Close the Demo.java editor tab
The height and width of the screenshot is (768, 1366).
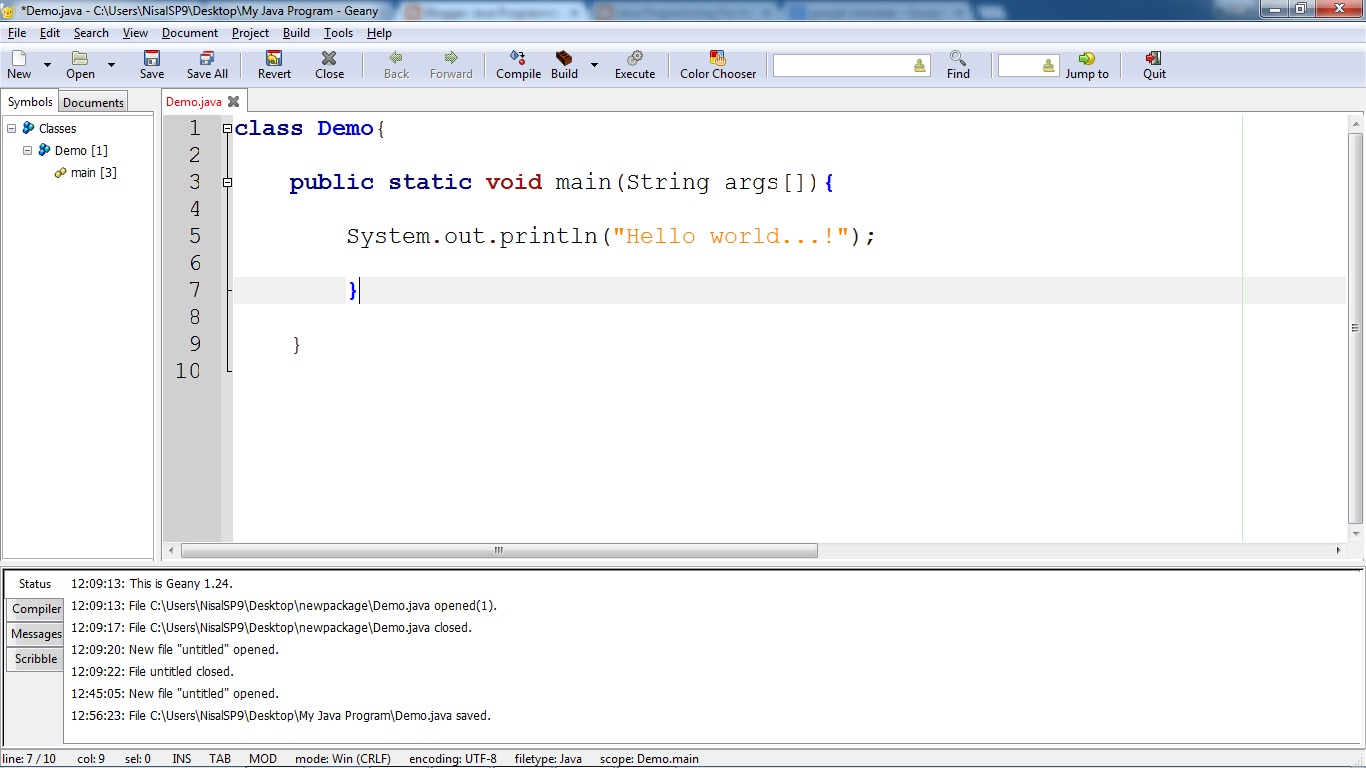[x=233, y=101]
